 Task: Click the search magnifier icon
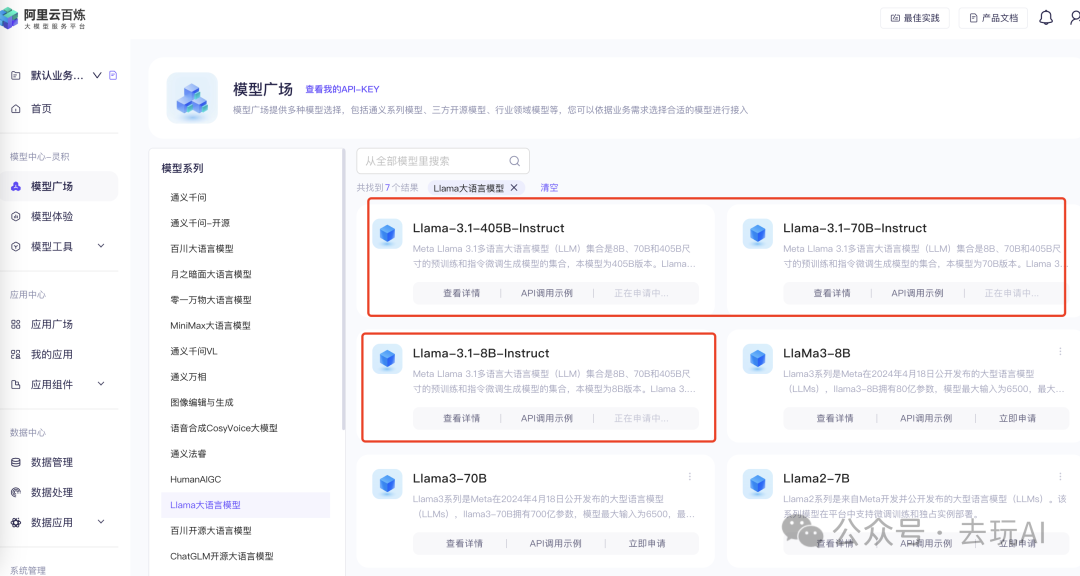tap(515, 161)
